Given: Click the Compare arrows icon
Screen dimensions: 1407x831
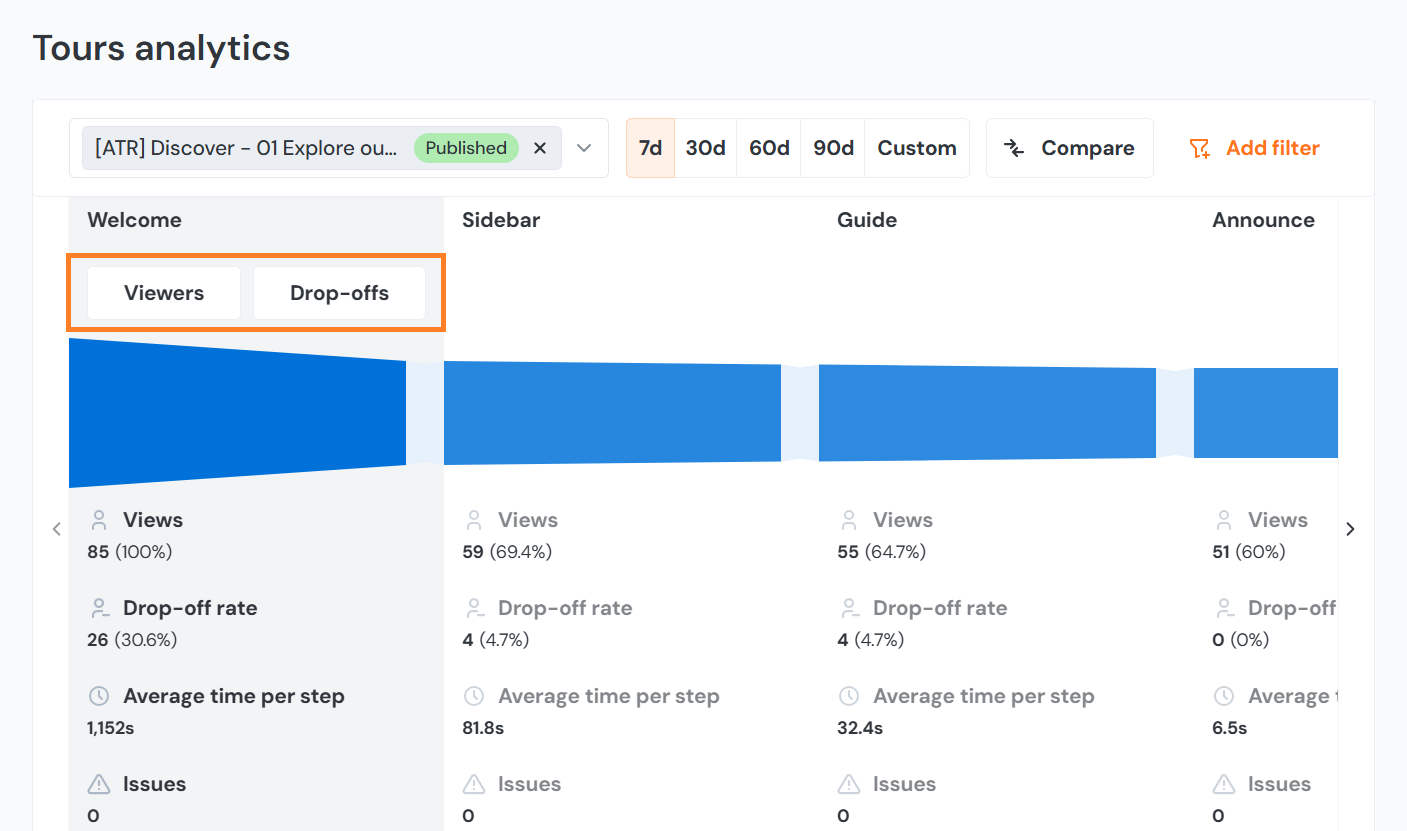Looking at the screenshot, I should coord(1014,149).
